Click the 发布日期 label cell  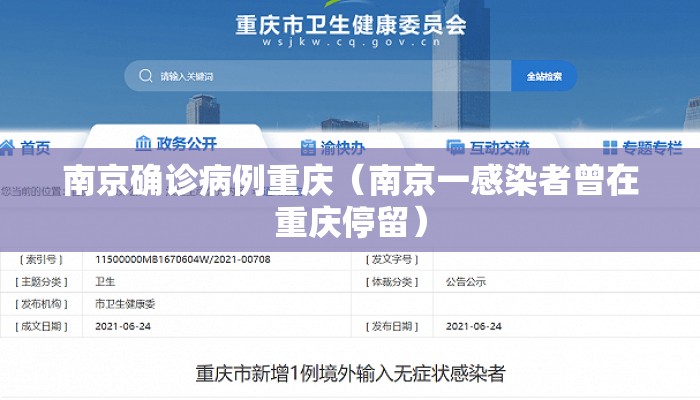(392, 326)
